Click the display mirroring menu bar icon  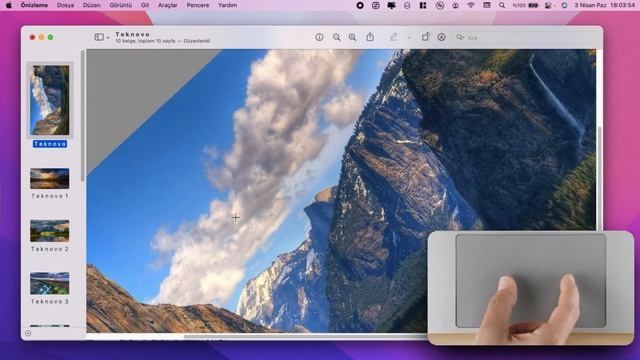[391, 5]
